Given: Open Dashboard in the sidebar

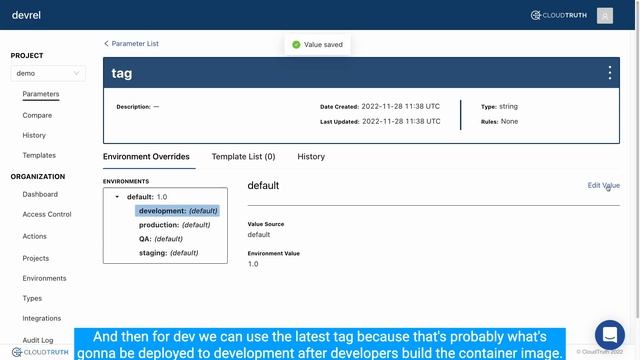Looking at the screenshot, I should [x=40, y=194].
